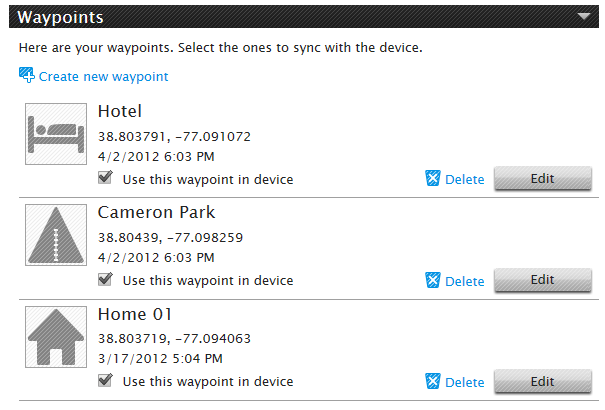Click the delete icon for Cameron Park
Image resolution: width=605 pixels, height=410 pixels.
tap(433, 280)
